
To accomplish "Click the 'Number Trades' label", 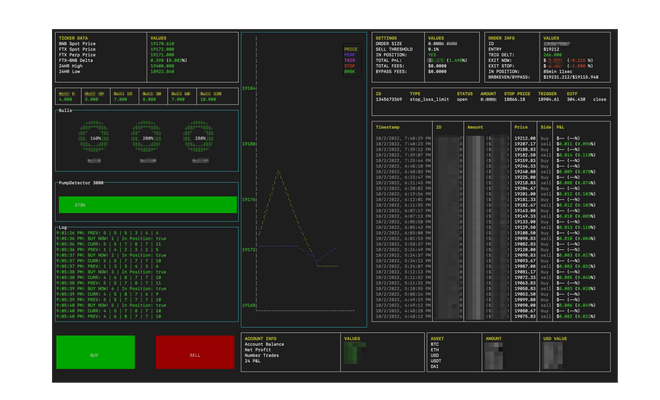I will tap(261, 355).
